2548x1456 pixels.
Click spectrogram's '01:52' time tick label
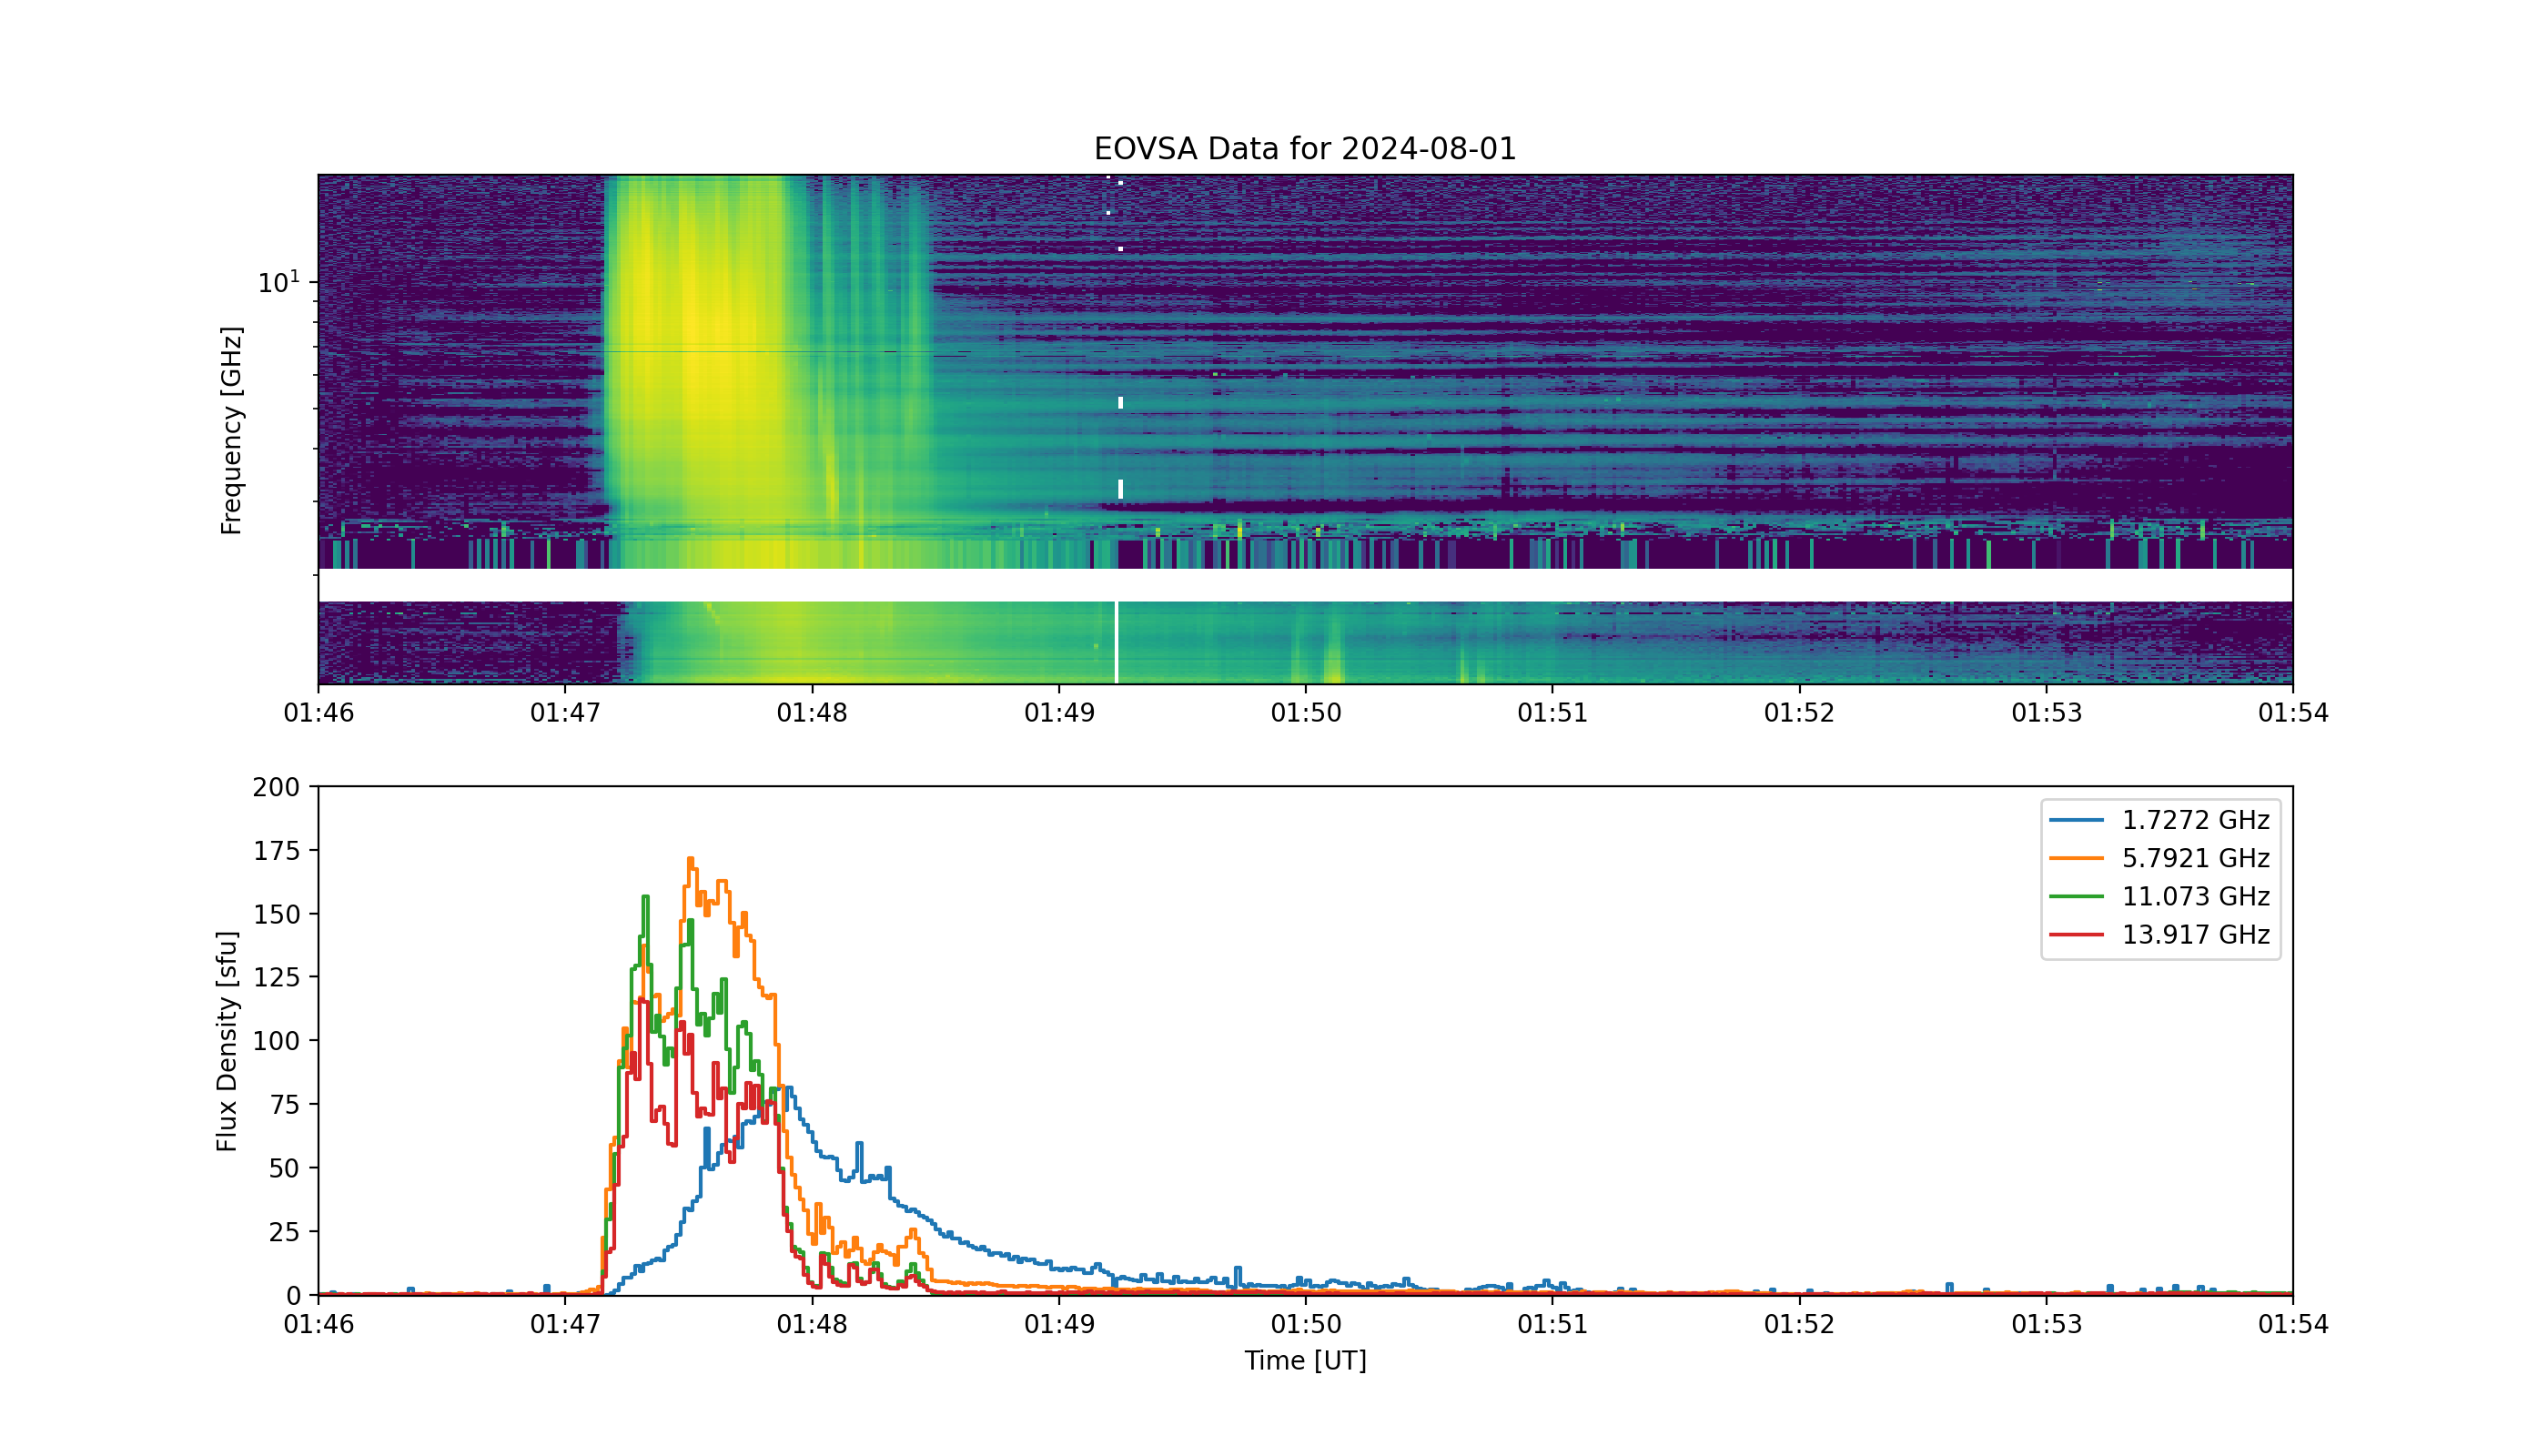coord(1799,713)
